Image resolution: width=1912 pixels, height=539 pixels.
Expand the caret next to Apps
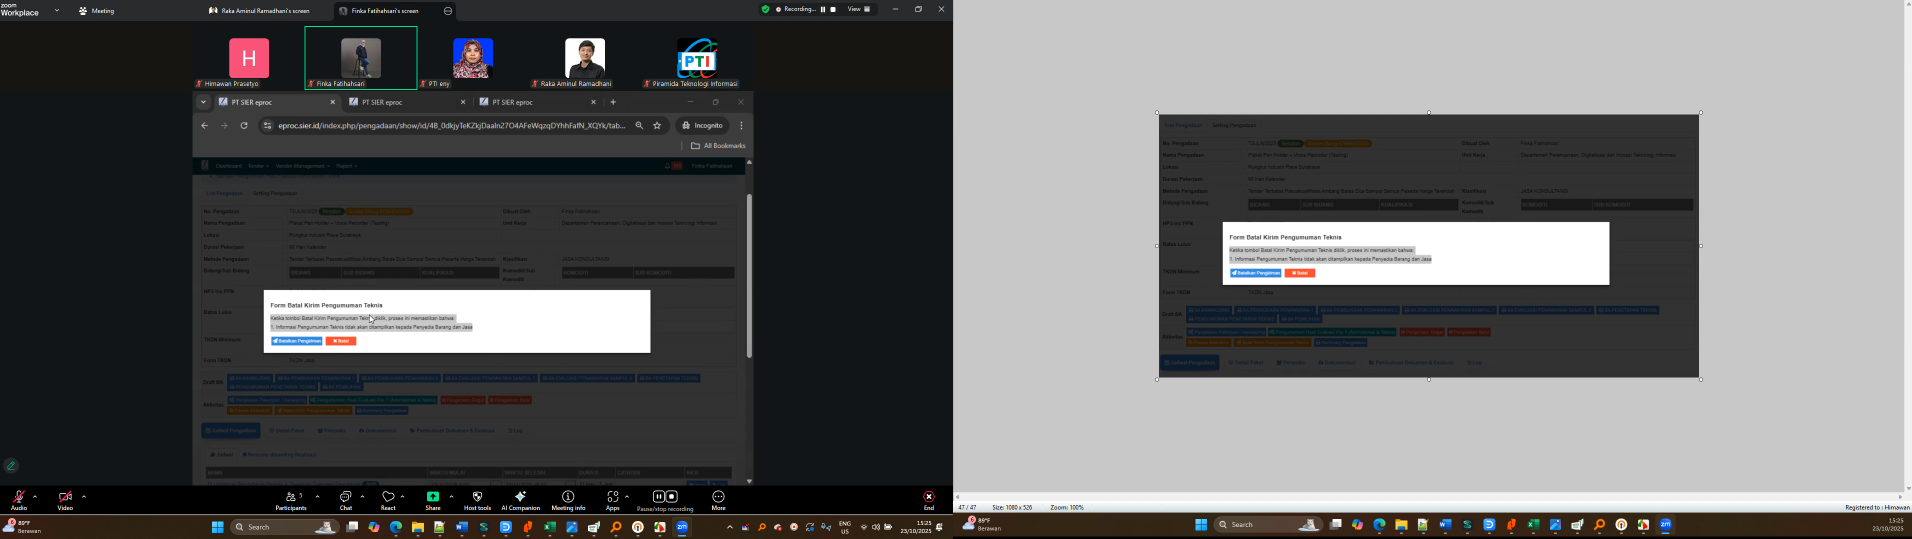627,496
